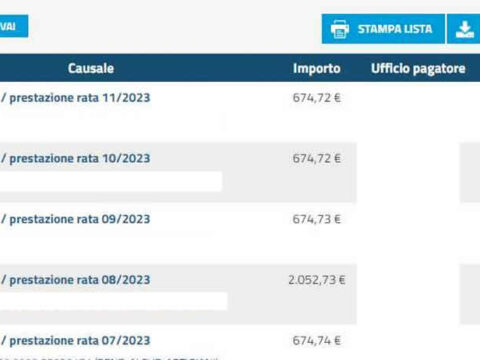The height and width of the screenshot is (360, 480).
Task: Select the 674,72 € amount for rata 11/2023
Action: click(x=317, y=98)
